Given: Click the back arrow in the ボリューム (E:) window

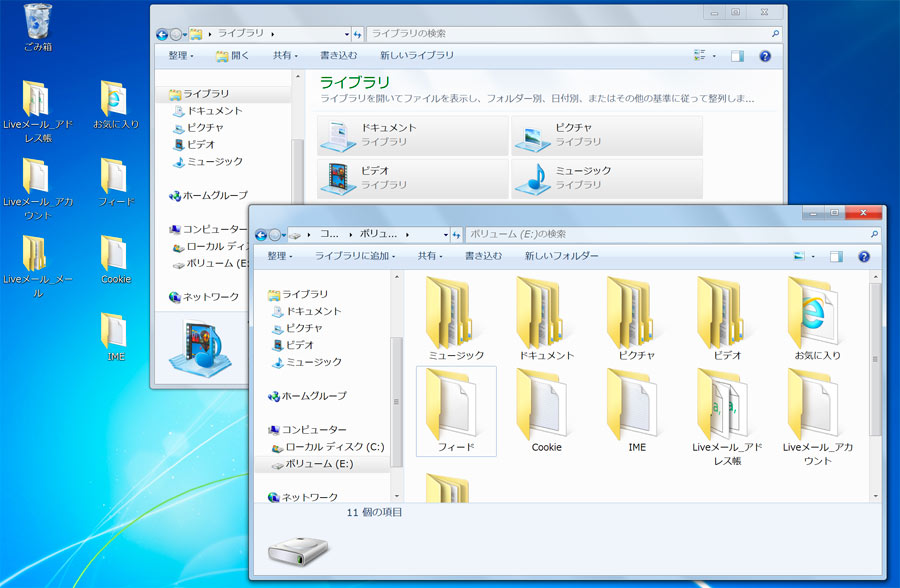Looking at the screenshot, I should point(261,235).
